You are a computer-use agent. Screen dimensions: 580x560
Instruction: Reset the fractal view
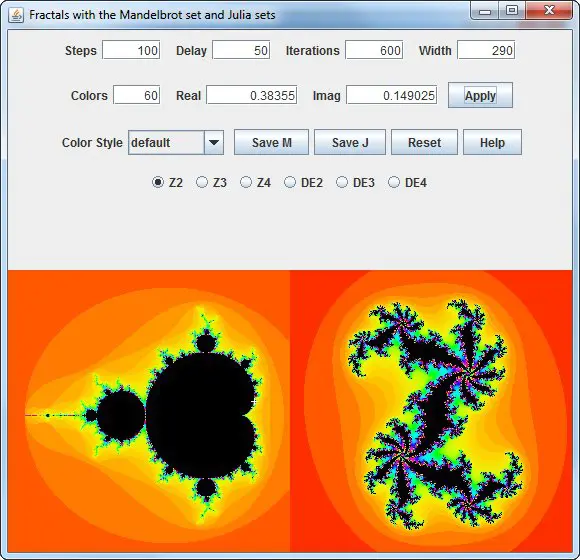coord(424,142)
